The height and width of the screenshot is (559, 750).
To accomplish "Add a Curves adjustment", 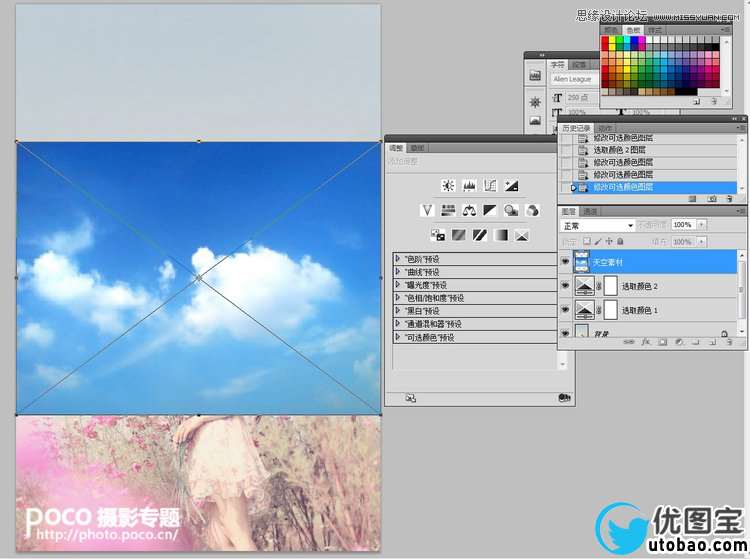I will click(x=490, y=186).
